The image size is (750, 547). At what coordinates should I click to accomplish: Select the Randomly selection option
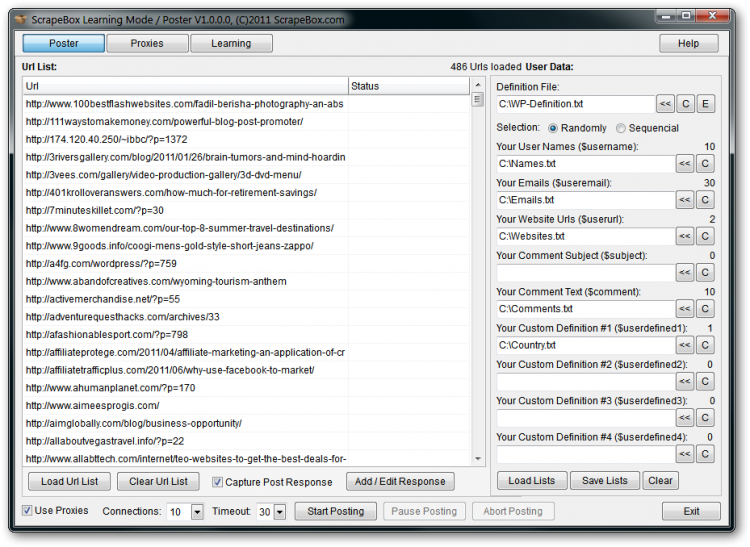tap(552, 128)
